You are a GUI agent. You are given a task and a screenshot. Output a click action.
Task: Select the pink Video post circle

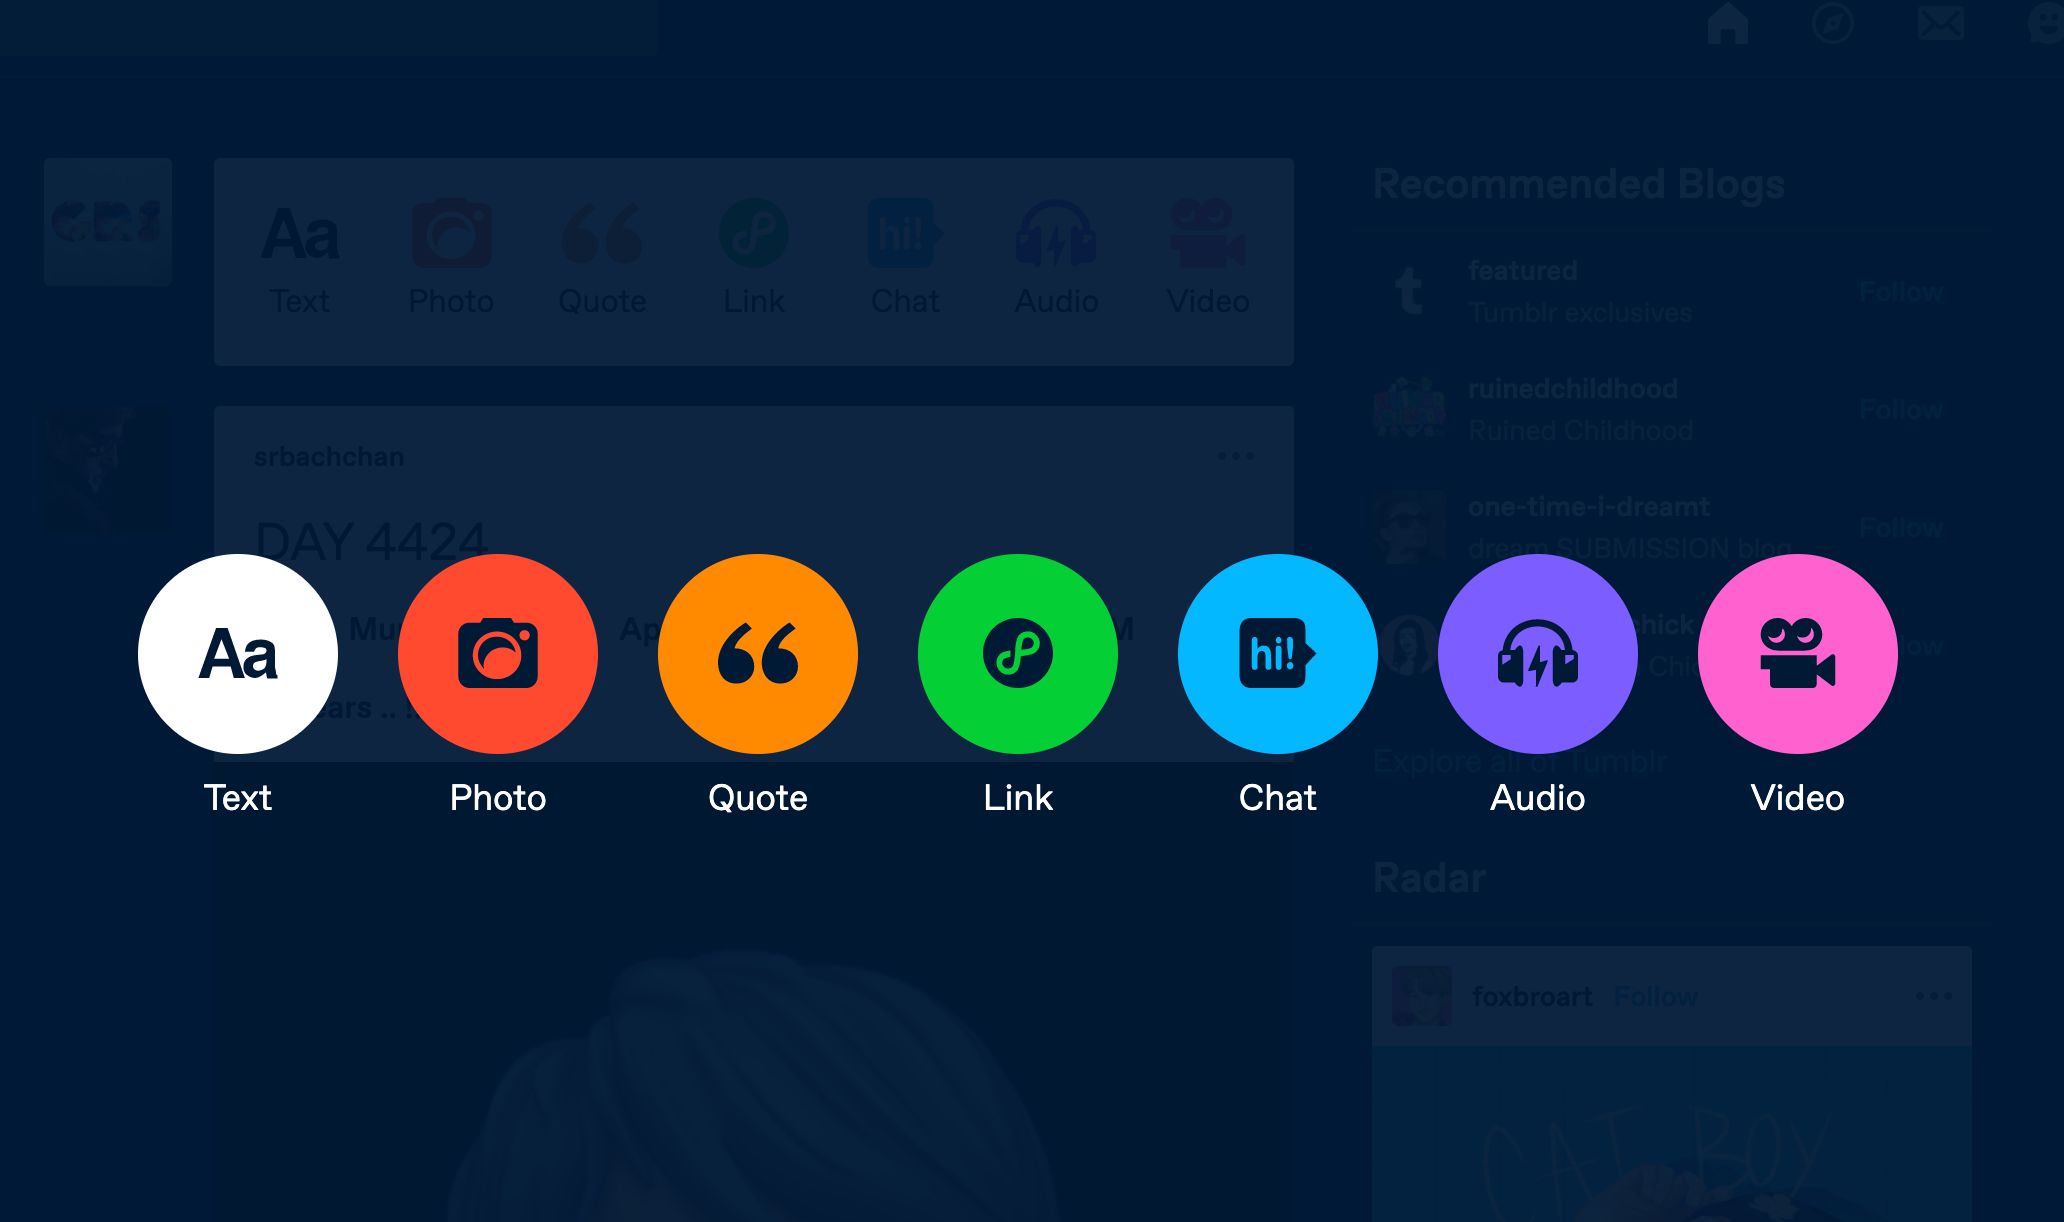1798,654
